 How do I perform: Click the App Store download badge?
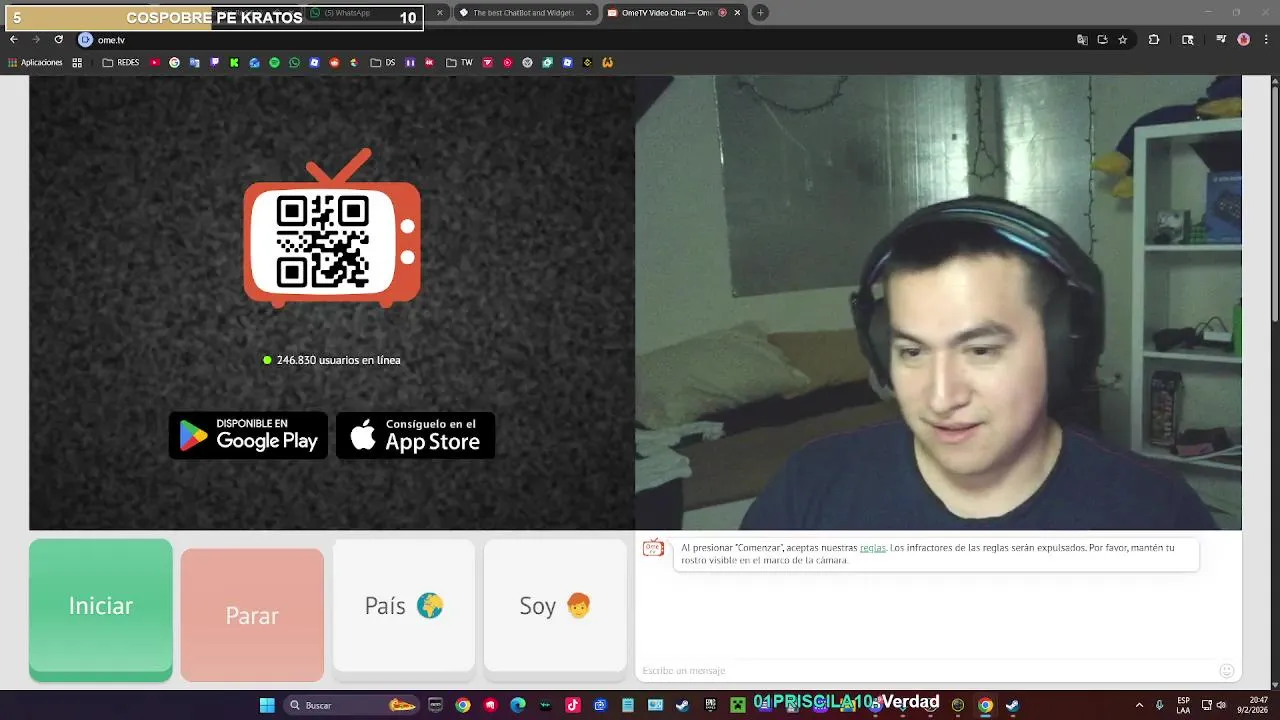pyautogui.click(x=415, y=435)
